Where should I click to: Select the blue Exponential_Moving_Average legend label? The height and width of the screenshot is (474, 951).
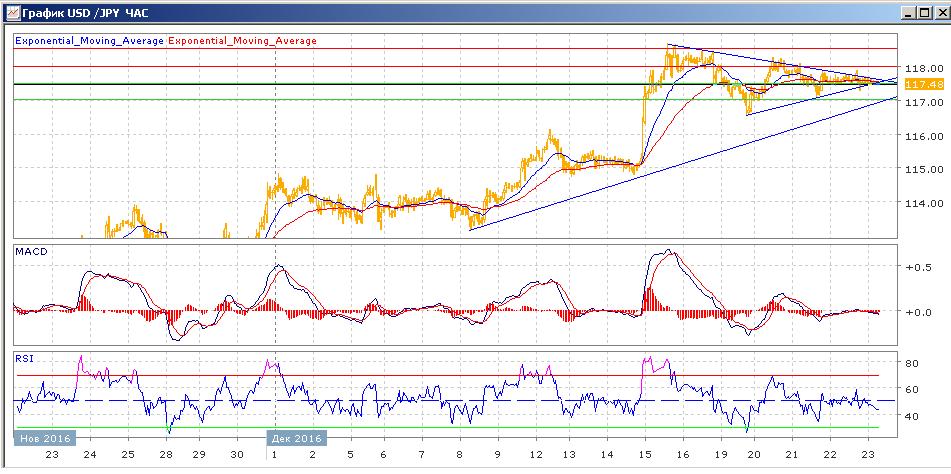click(x=89, y=41)
